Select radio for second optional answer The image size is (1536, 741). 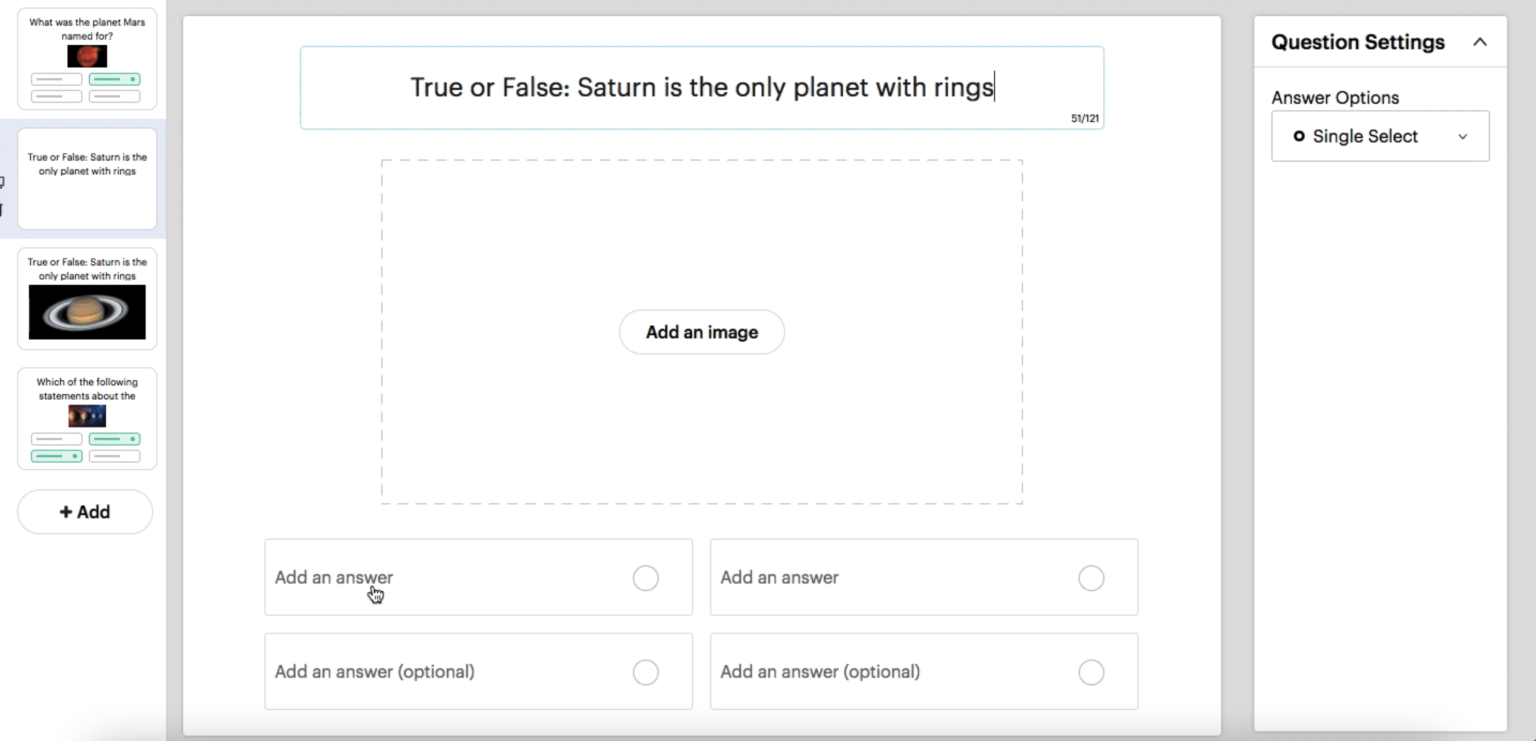click(1091, 672)
